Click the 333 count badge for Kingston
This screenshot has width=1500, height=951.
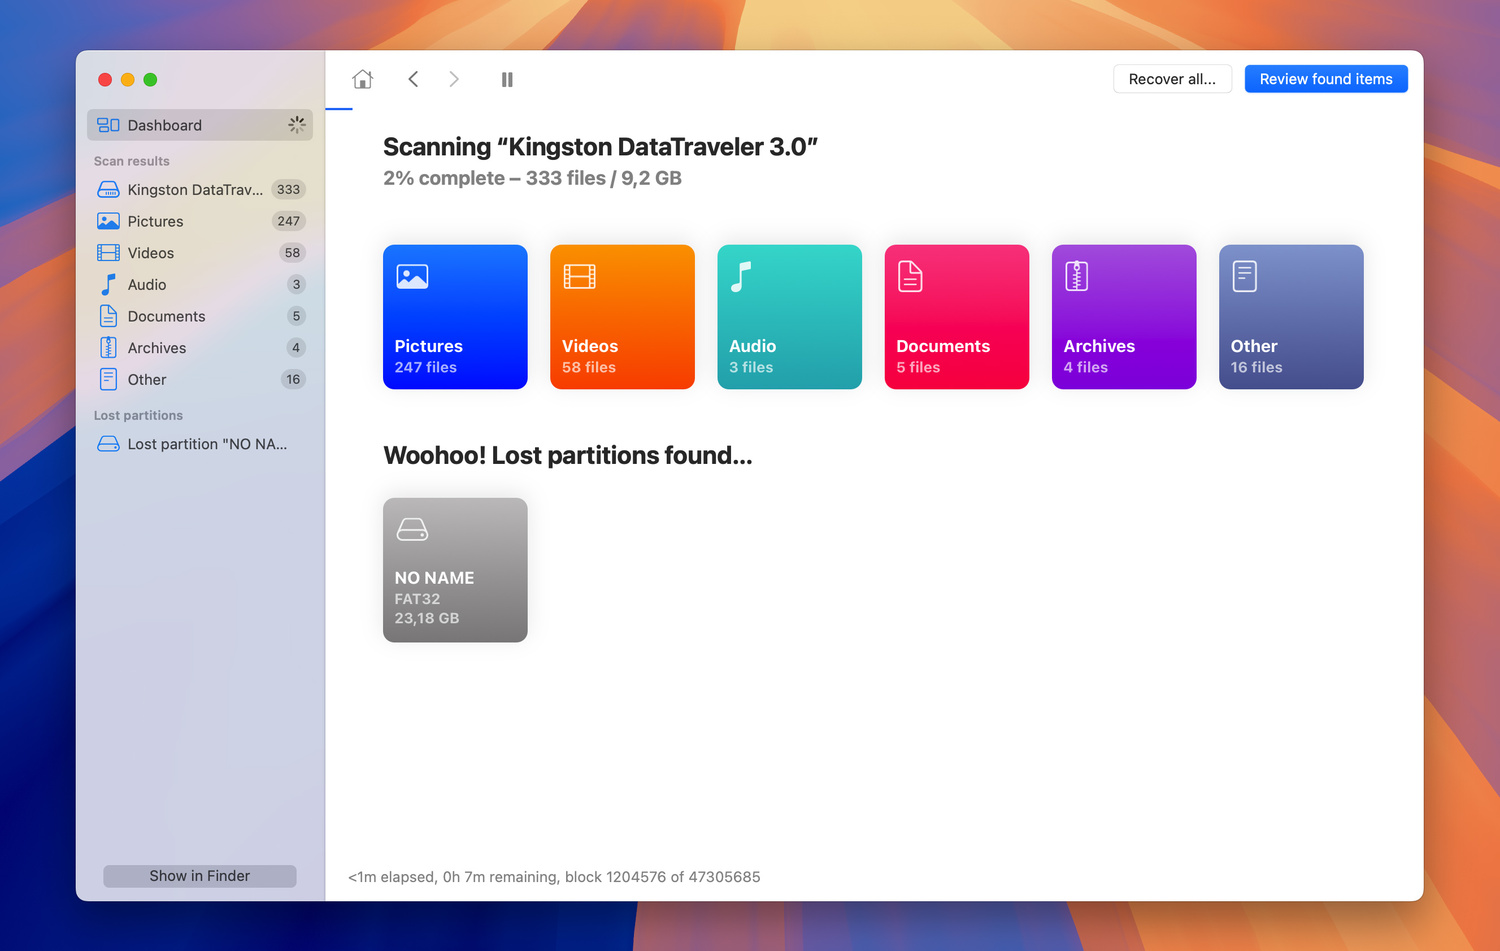(288, 189)
